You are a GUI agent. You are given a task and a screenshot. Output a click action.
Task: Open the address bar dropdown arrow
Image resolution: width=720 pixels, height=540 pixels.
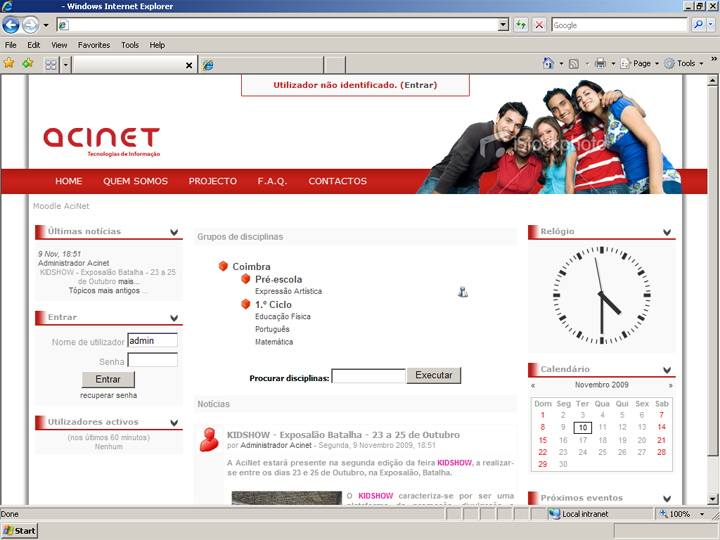pos(504,25)
